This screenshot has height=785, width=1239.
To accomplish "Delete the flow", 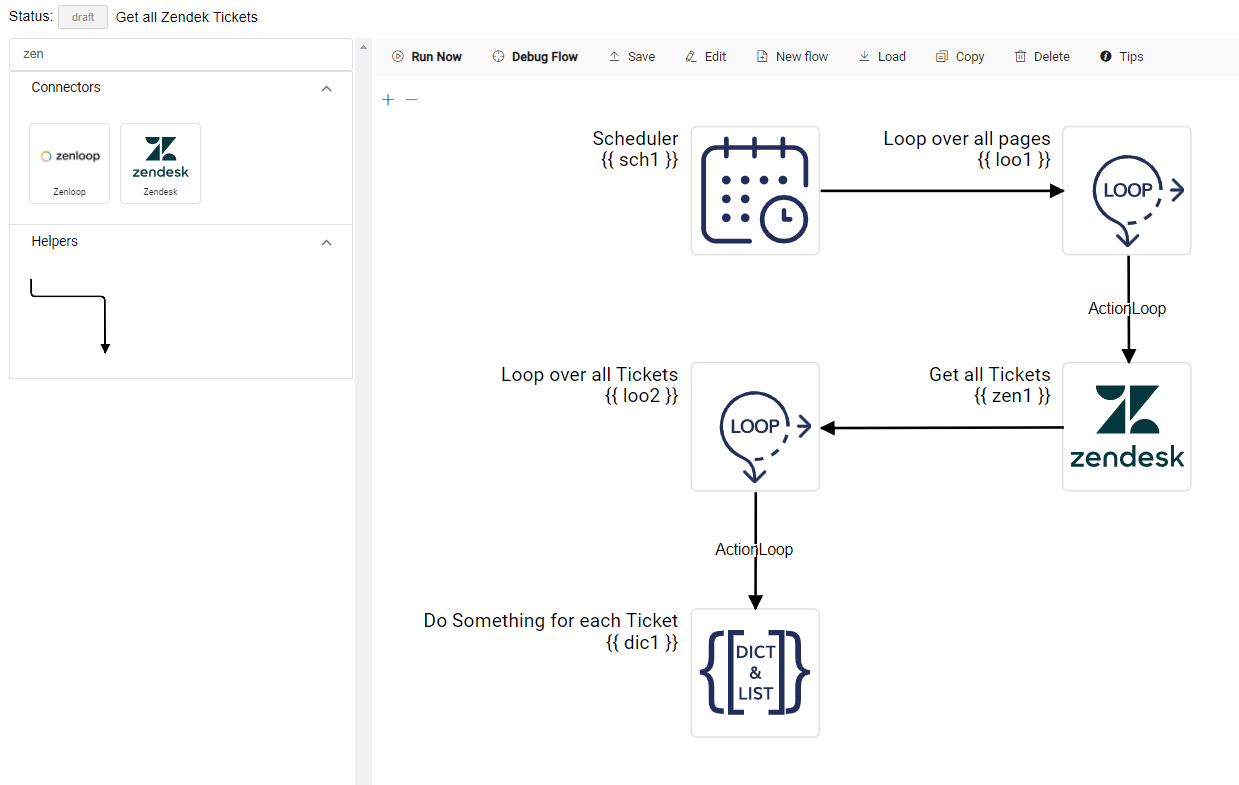I will 1042,57.
